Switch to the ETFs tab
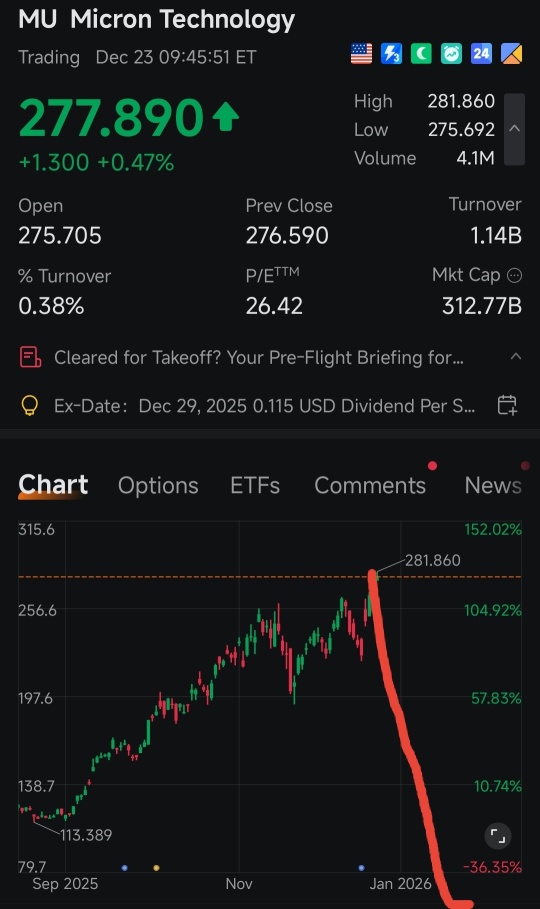This screenshot has height=909, width=540. tap(255, 485)
